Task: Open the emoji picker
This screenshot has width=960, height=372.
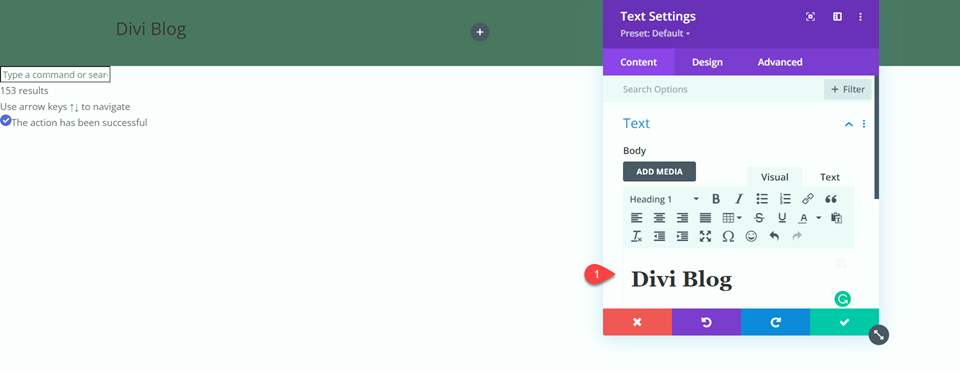Action: [x=751, y=236]
